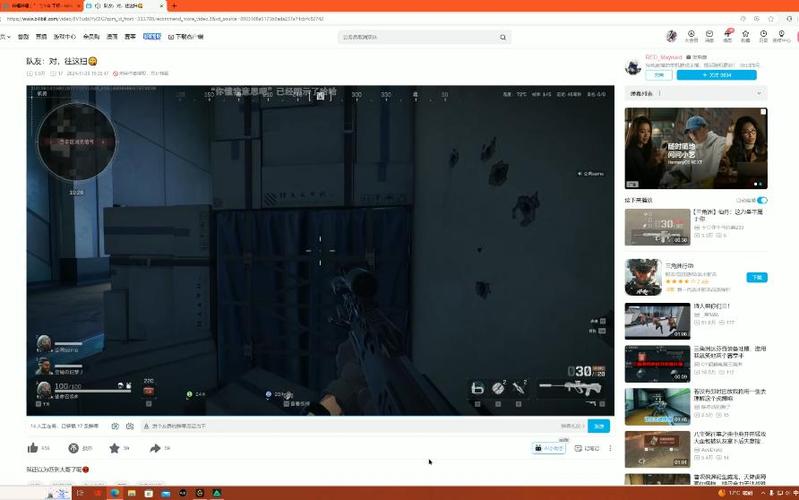Open the green triangle app in taskbar

click(217, 493)
